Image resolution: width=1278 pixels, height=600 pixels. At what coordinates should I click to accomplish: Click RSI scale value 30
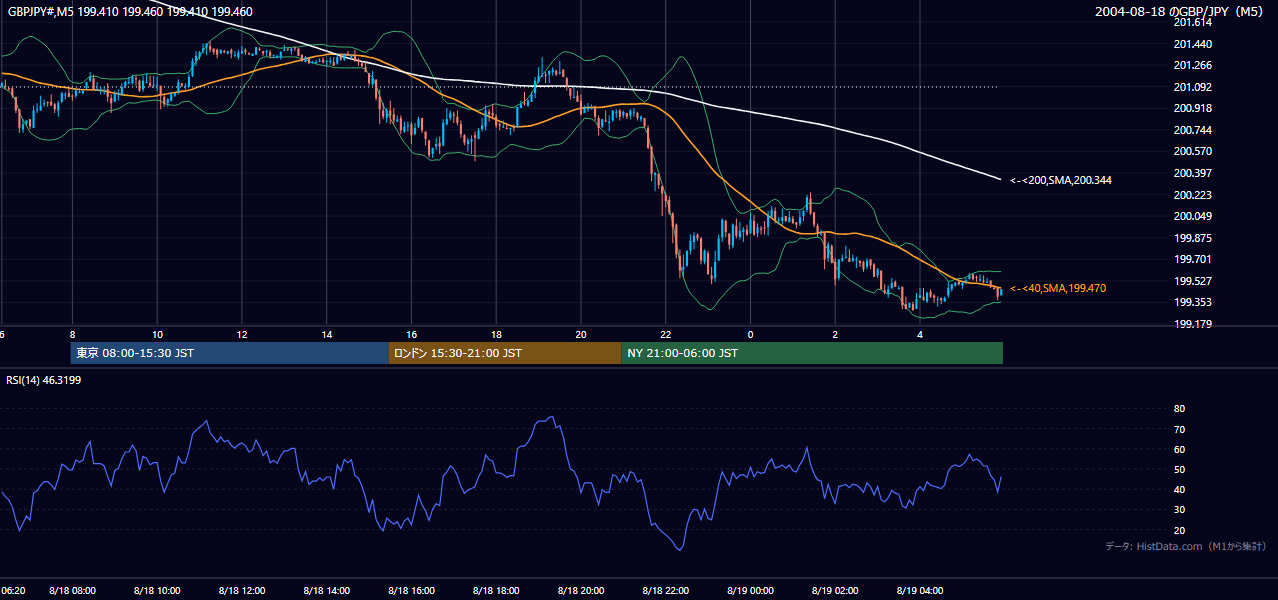coord(1179,510)
